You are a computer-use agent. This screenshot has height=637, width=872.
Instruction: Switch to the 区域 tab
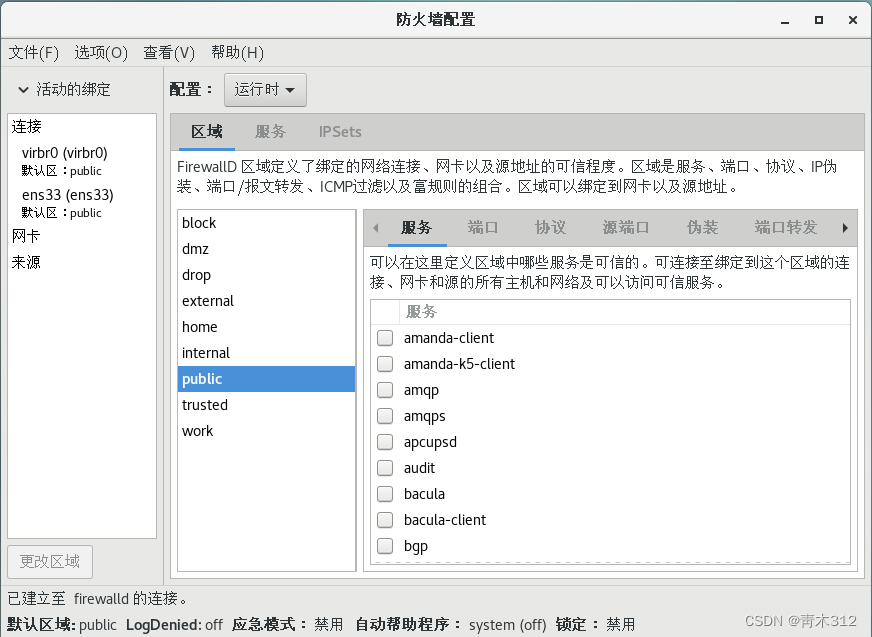click(x=207, y=132)
